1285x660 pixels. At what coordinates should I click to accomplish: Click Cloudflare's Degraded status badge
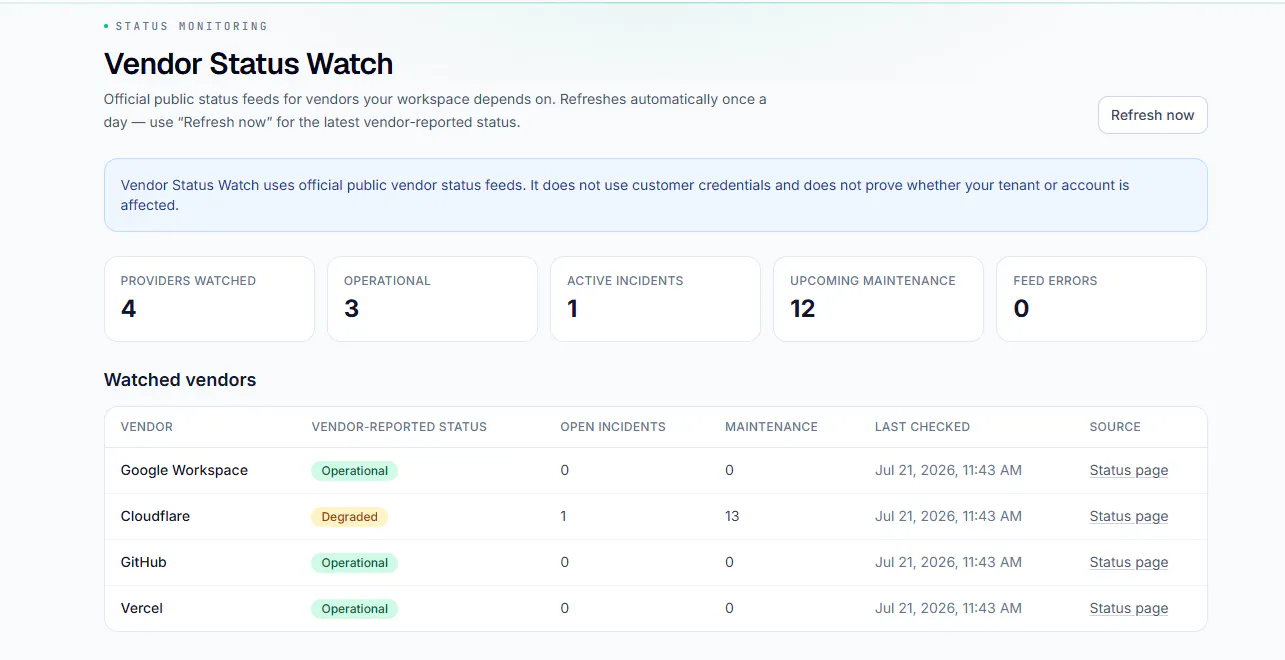click(349, 517)
